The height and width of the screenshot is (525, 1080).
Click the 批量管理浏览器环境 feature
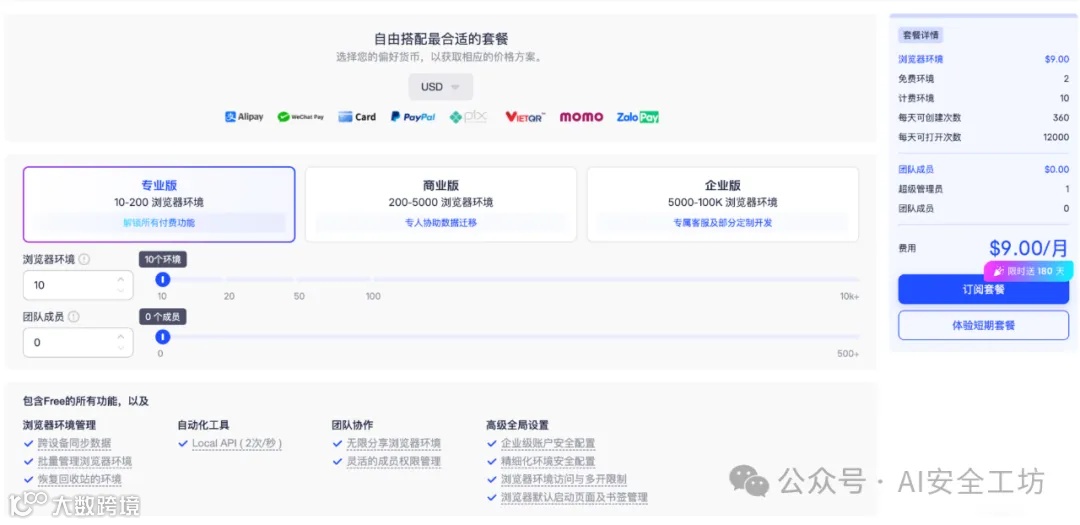[x=85, y=461]
